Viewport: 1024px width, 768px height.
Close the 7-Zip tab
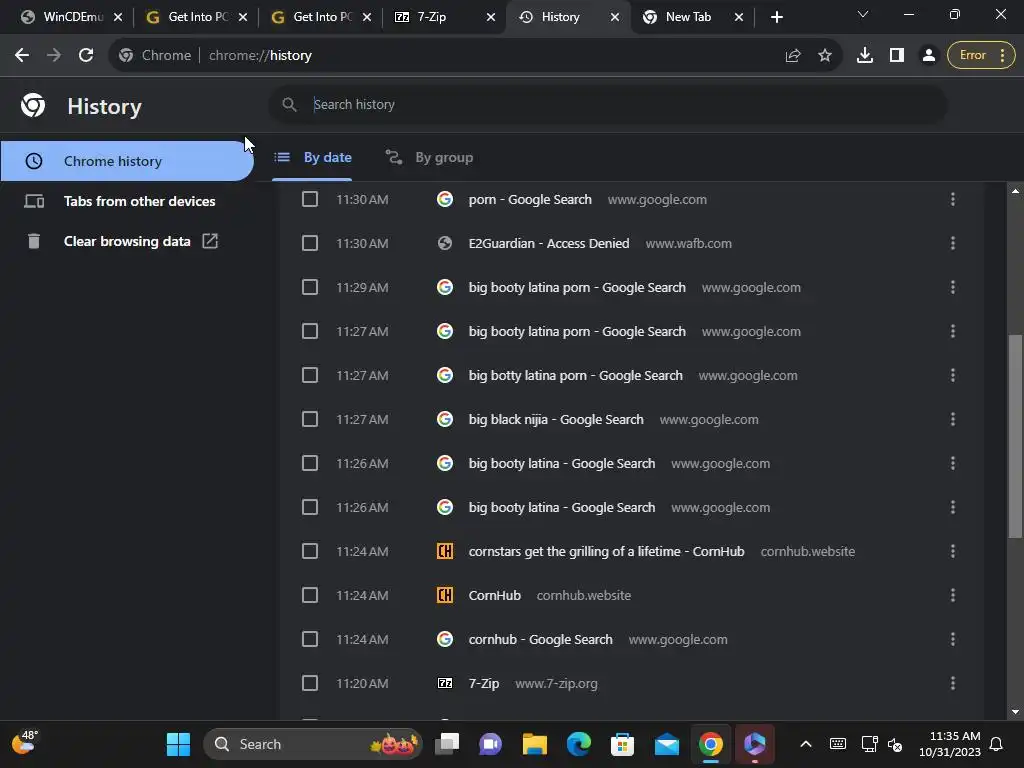(x=491, y=17)
